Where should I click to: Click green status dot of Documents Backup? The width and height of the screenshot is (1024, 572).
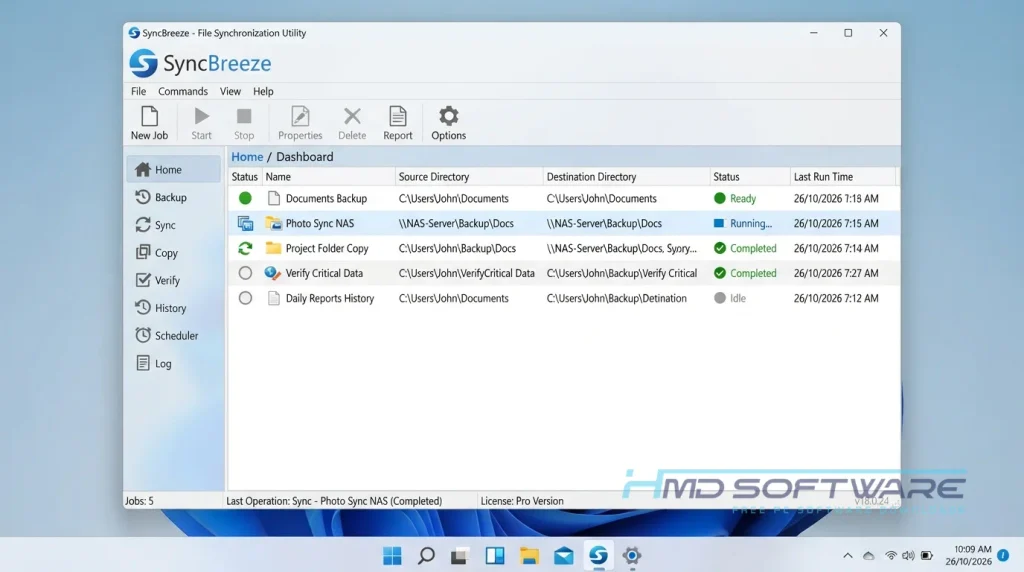(x=245, y=198)
